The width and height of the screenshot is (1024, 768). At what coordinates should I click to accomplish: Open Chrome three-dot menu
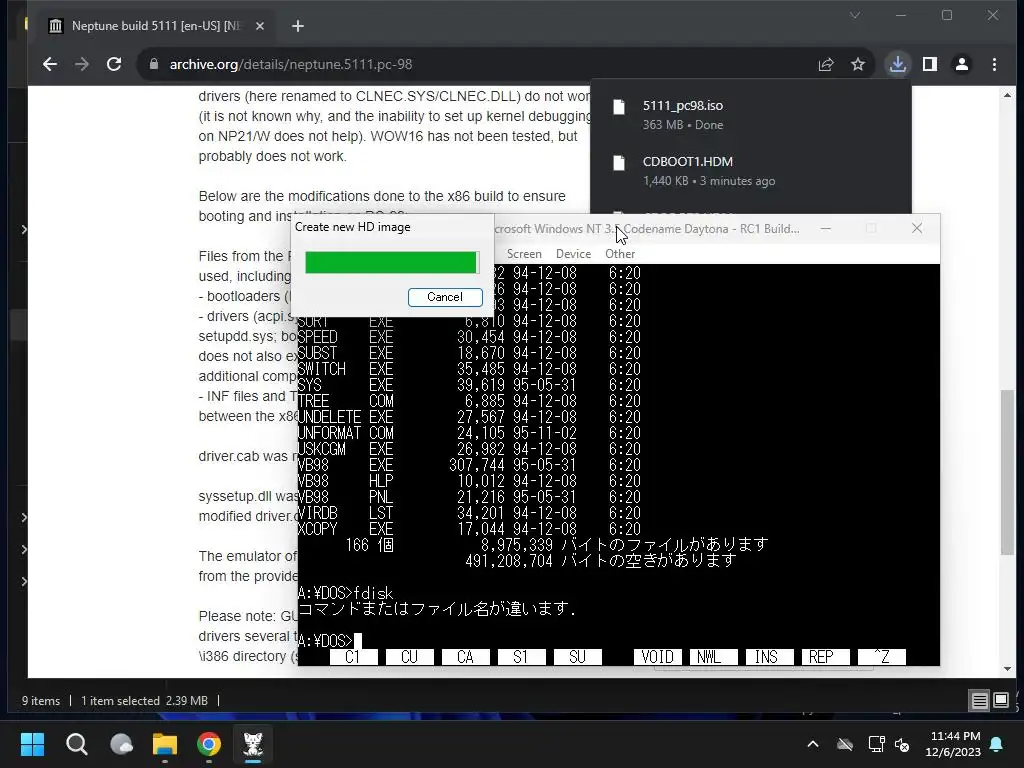point(994,64)
